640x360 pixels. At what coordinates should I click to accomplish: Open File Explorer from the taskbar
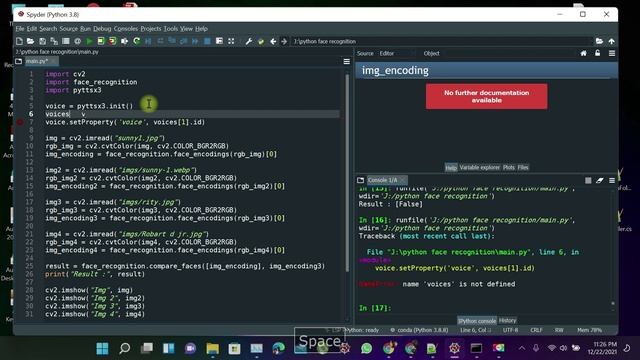[212, 348]
